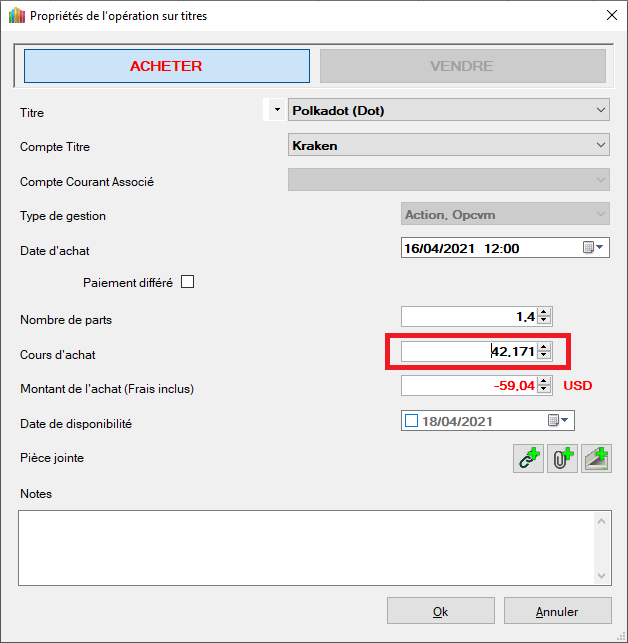Confirm with the Ok button

[x=440, y=611]
